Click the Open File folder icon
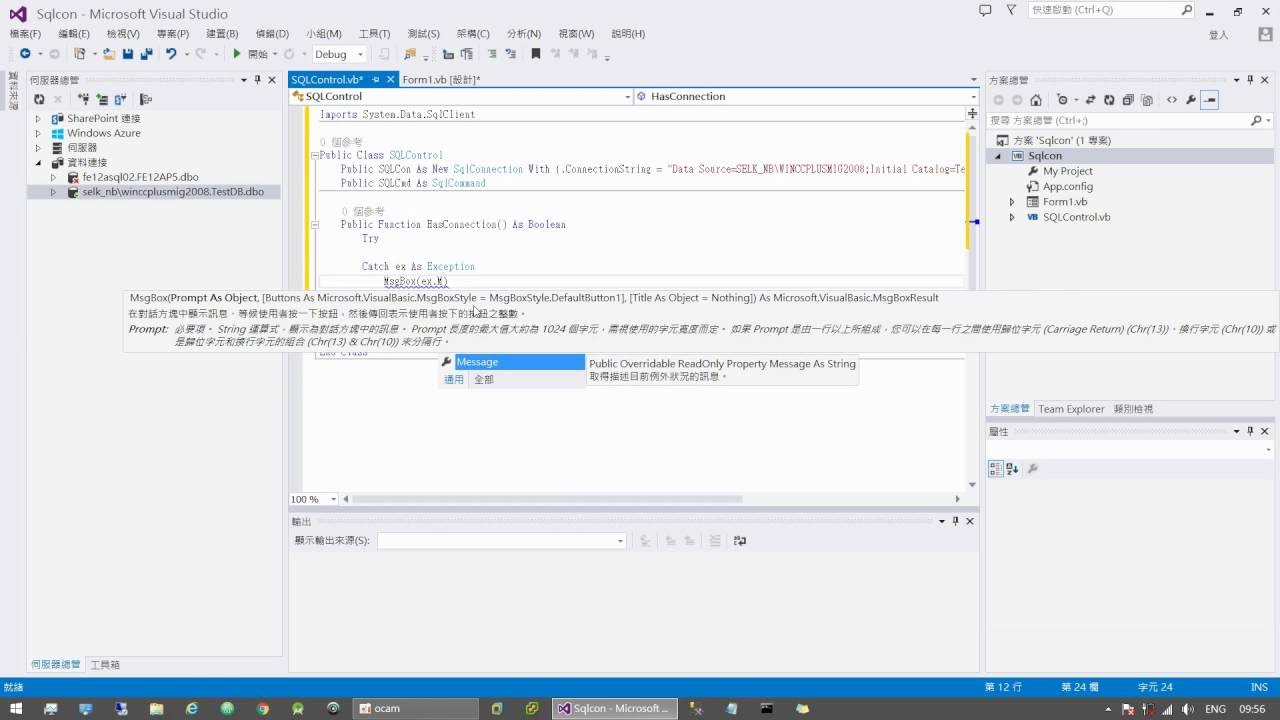 pos(109,54)
